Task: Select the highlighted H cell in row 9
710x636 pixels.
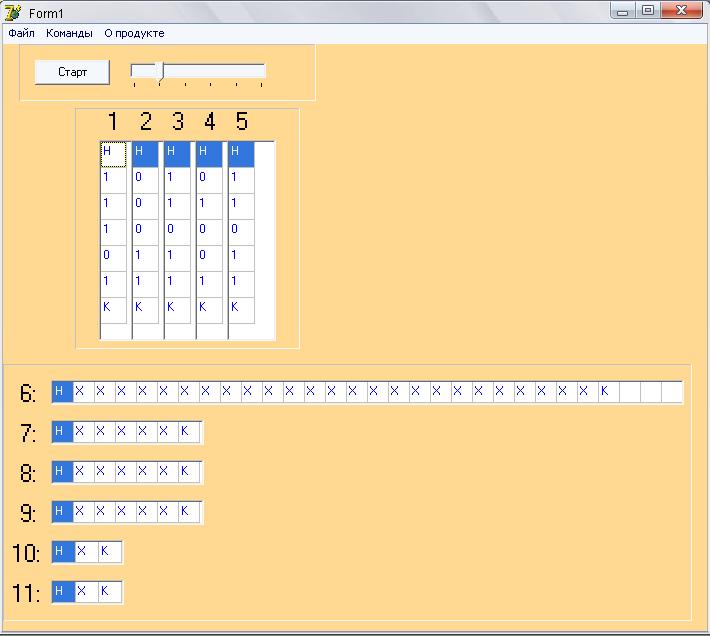Action: tap(62, 512)
